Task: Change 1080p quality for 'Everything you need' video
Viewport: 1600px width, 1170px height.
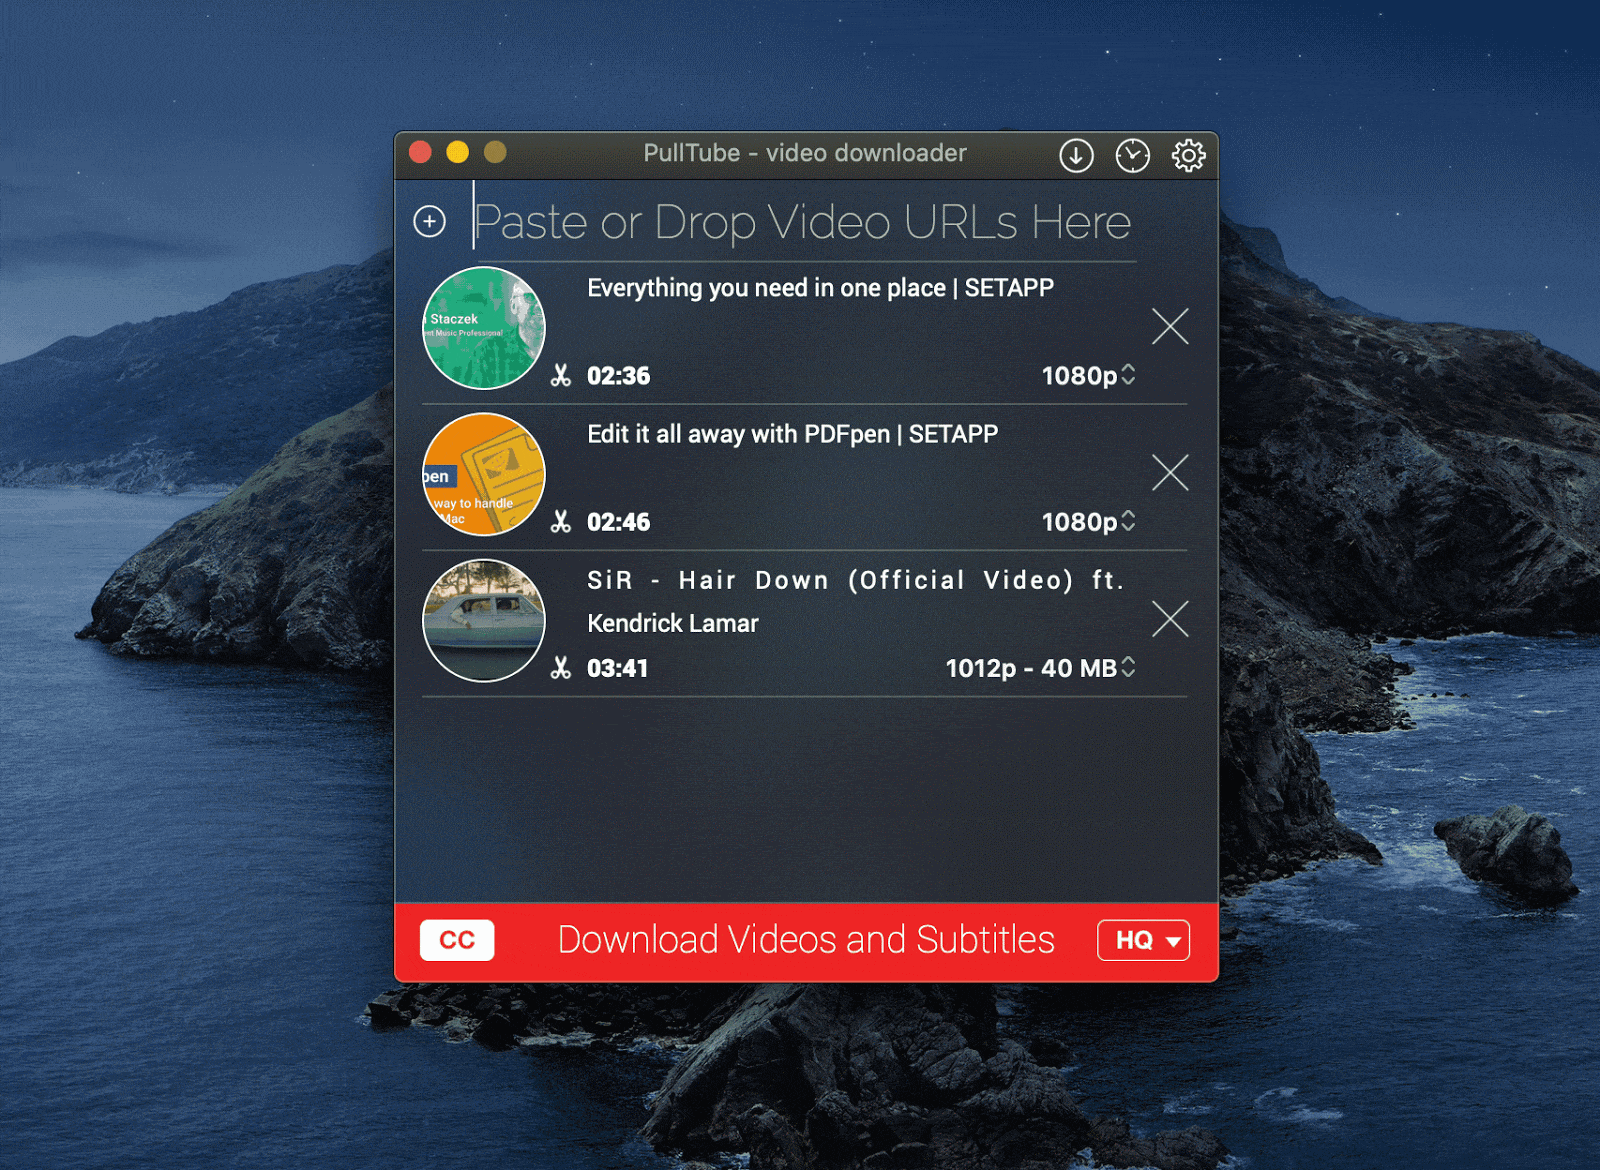Action: click(1088, 375)
